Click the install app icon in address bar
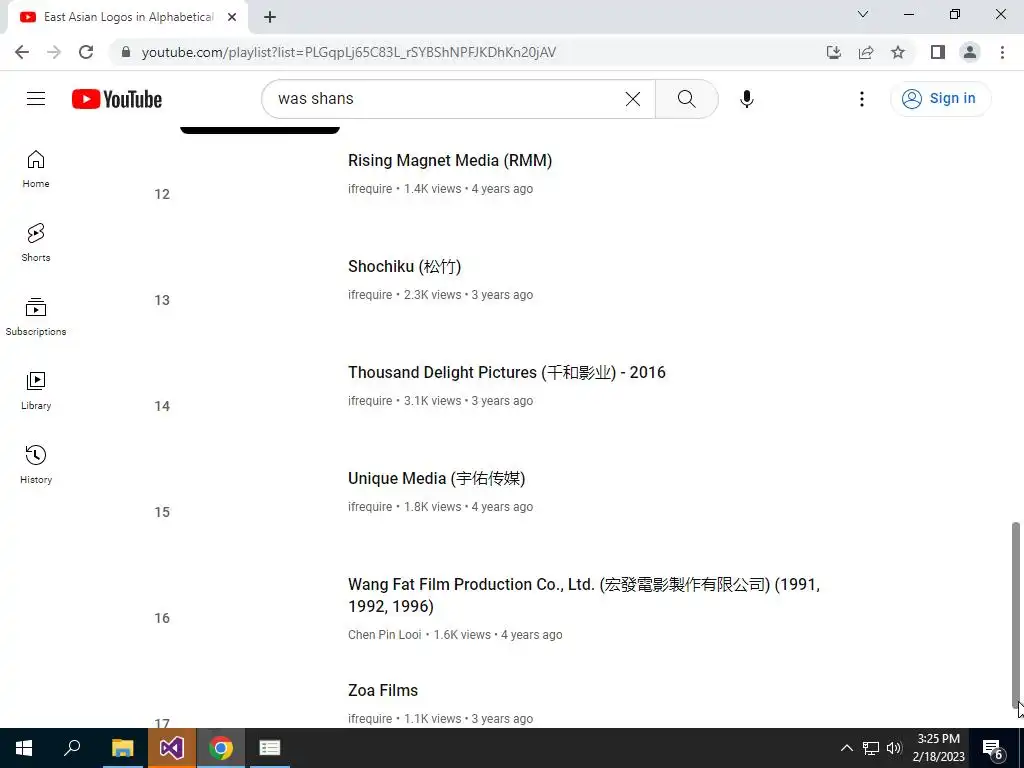Viewport: 1024px width, 768px height. [x=833, y=52]
